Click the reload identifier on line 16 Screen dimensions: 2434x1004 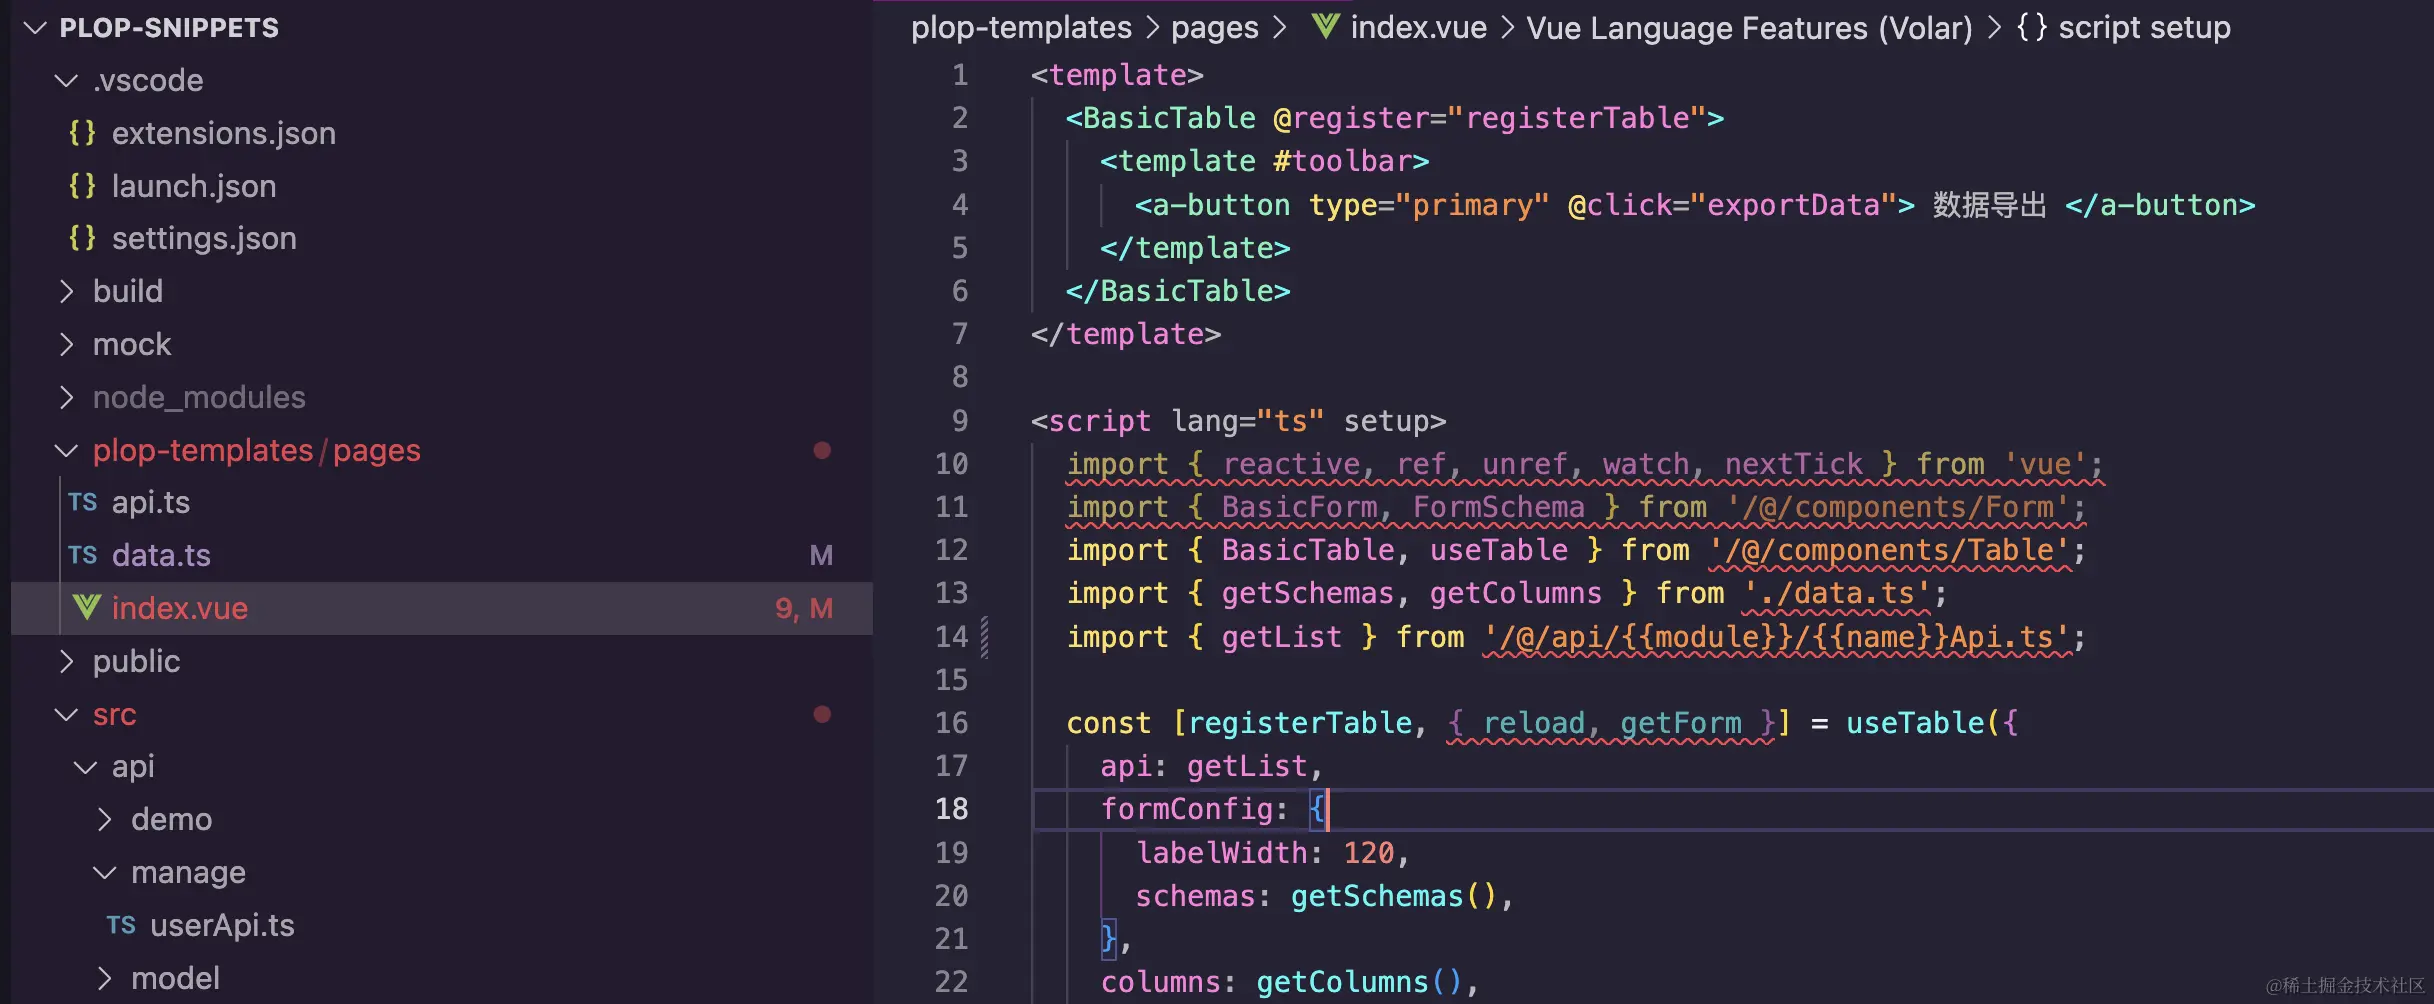[x=1534, y=723]
